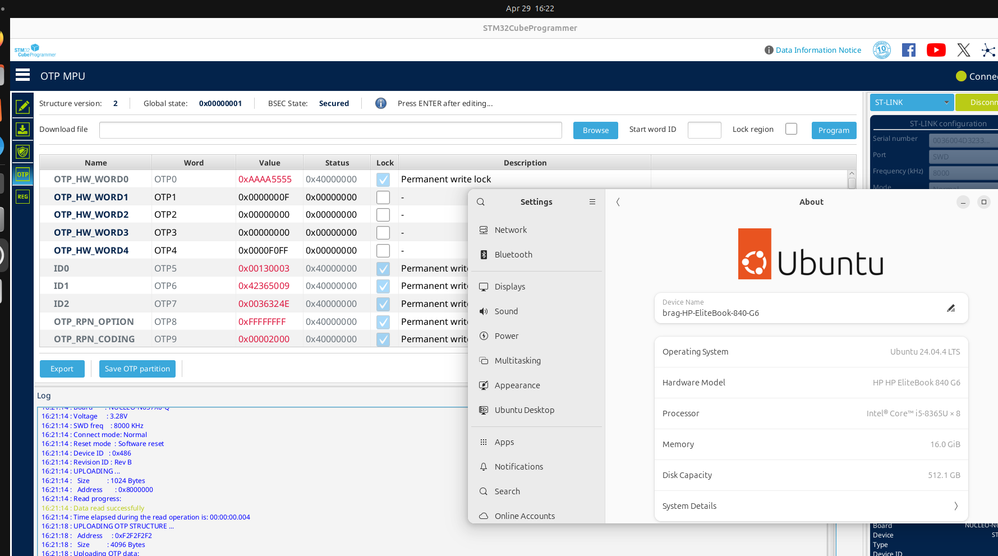Viewport: 998px width, 556px height.
Task: Open the Erasing & Programming download icon
Action: point(23,129)
